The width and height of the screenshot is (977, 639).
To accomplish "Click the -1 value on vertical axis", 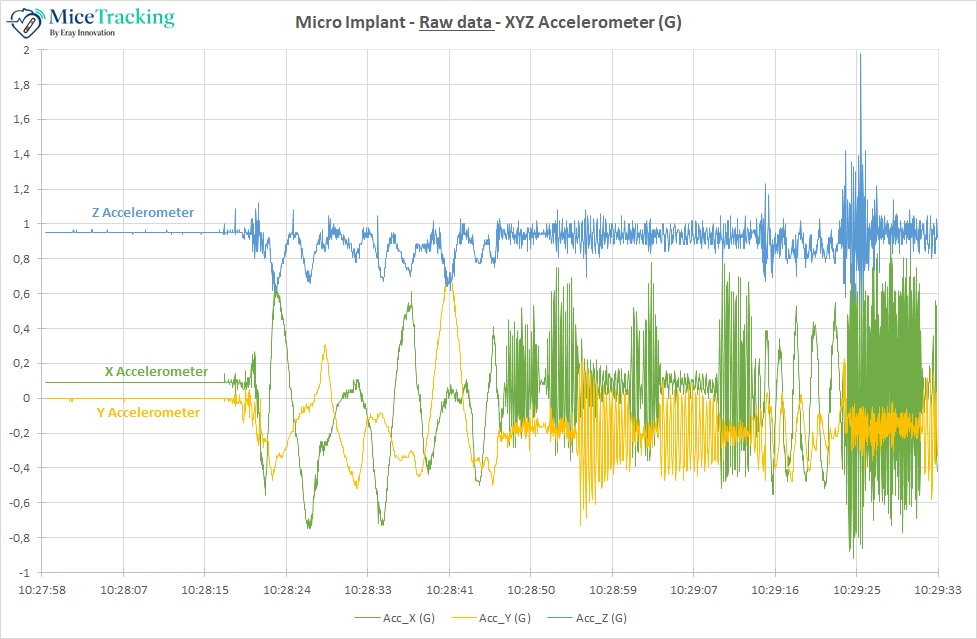I will [x=24, y=572].
